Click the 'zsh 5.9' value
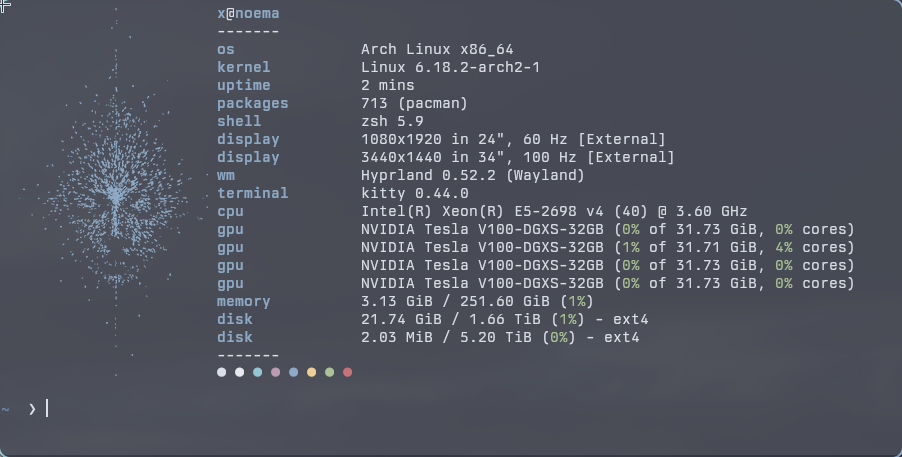 [392, 121]
